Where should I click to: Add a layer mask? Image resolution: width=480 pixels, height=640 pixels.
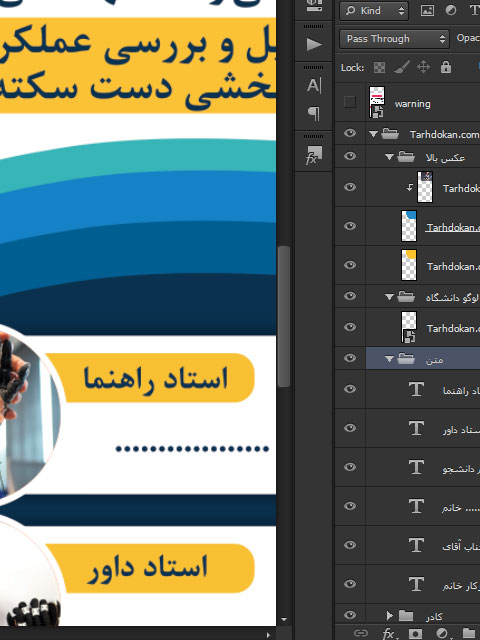415,633
